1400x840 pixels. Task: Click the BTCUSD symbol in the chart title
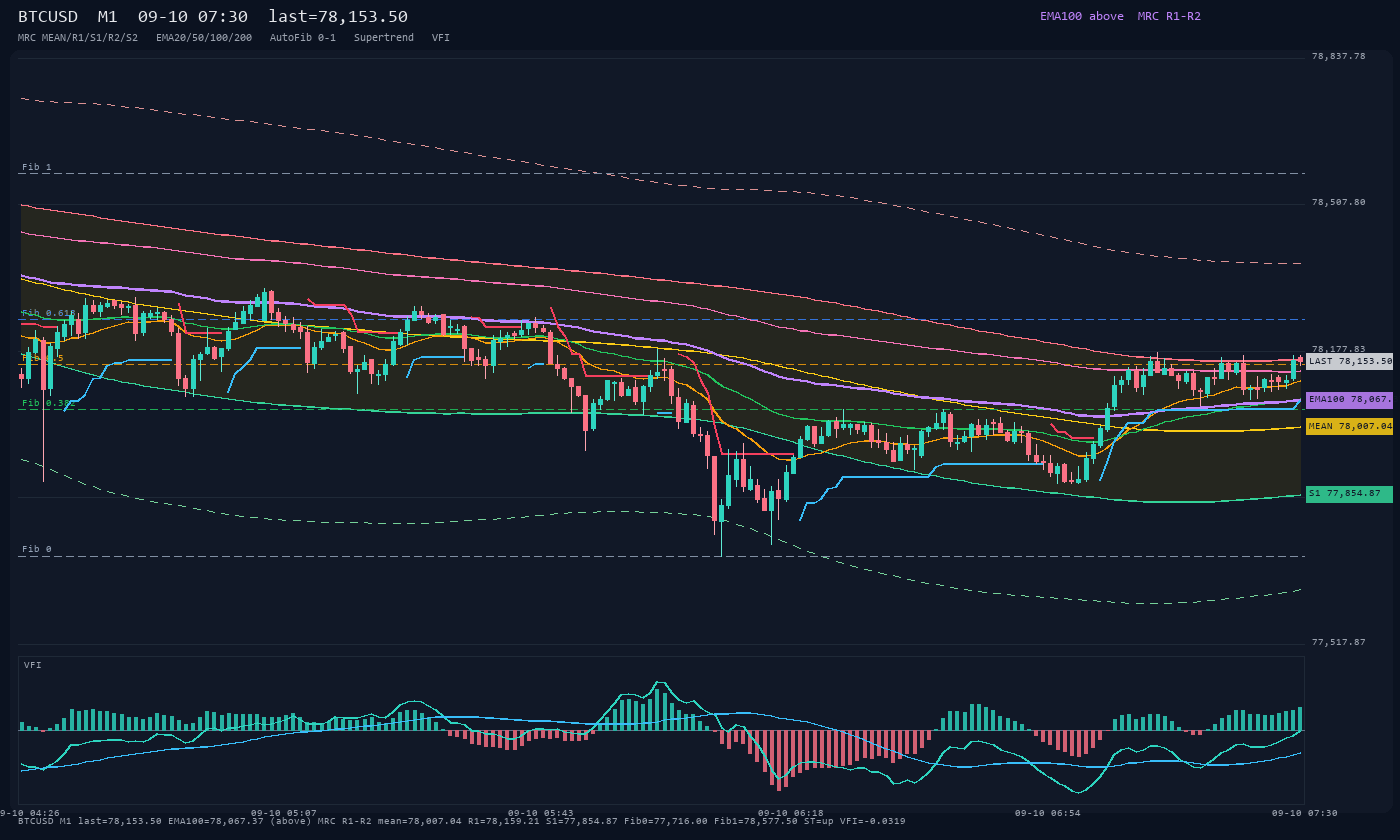coord(48,17)
